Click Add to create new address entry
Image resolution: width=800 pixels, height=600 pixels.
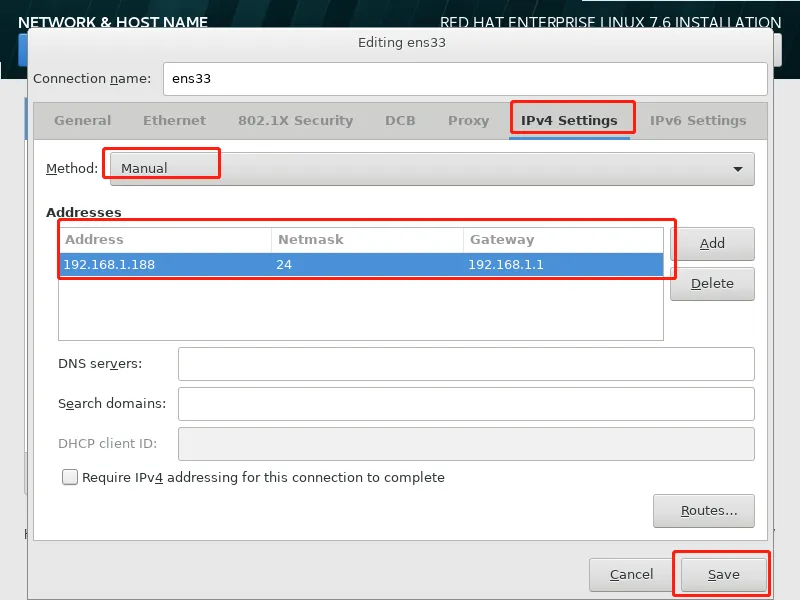[x=713, y=243]
